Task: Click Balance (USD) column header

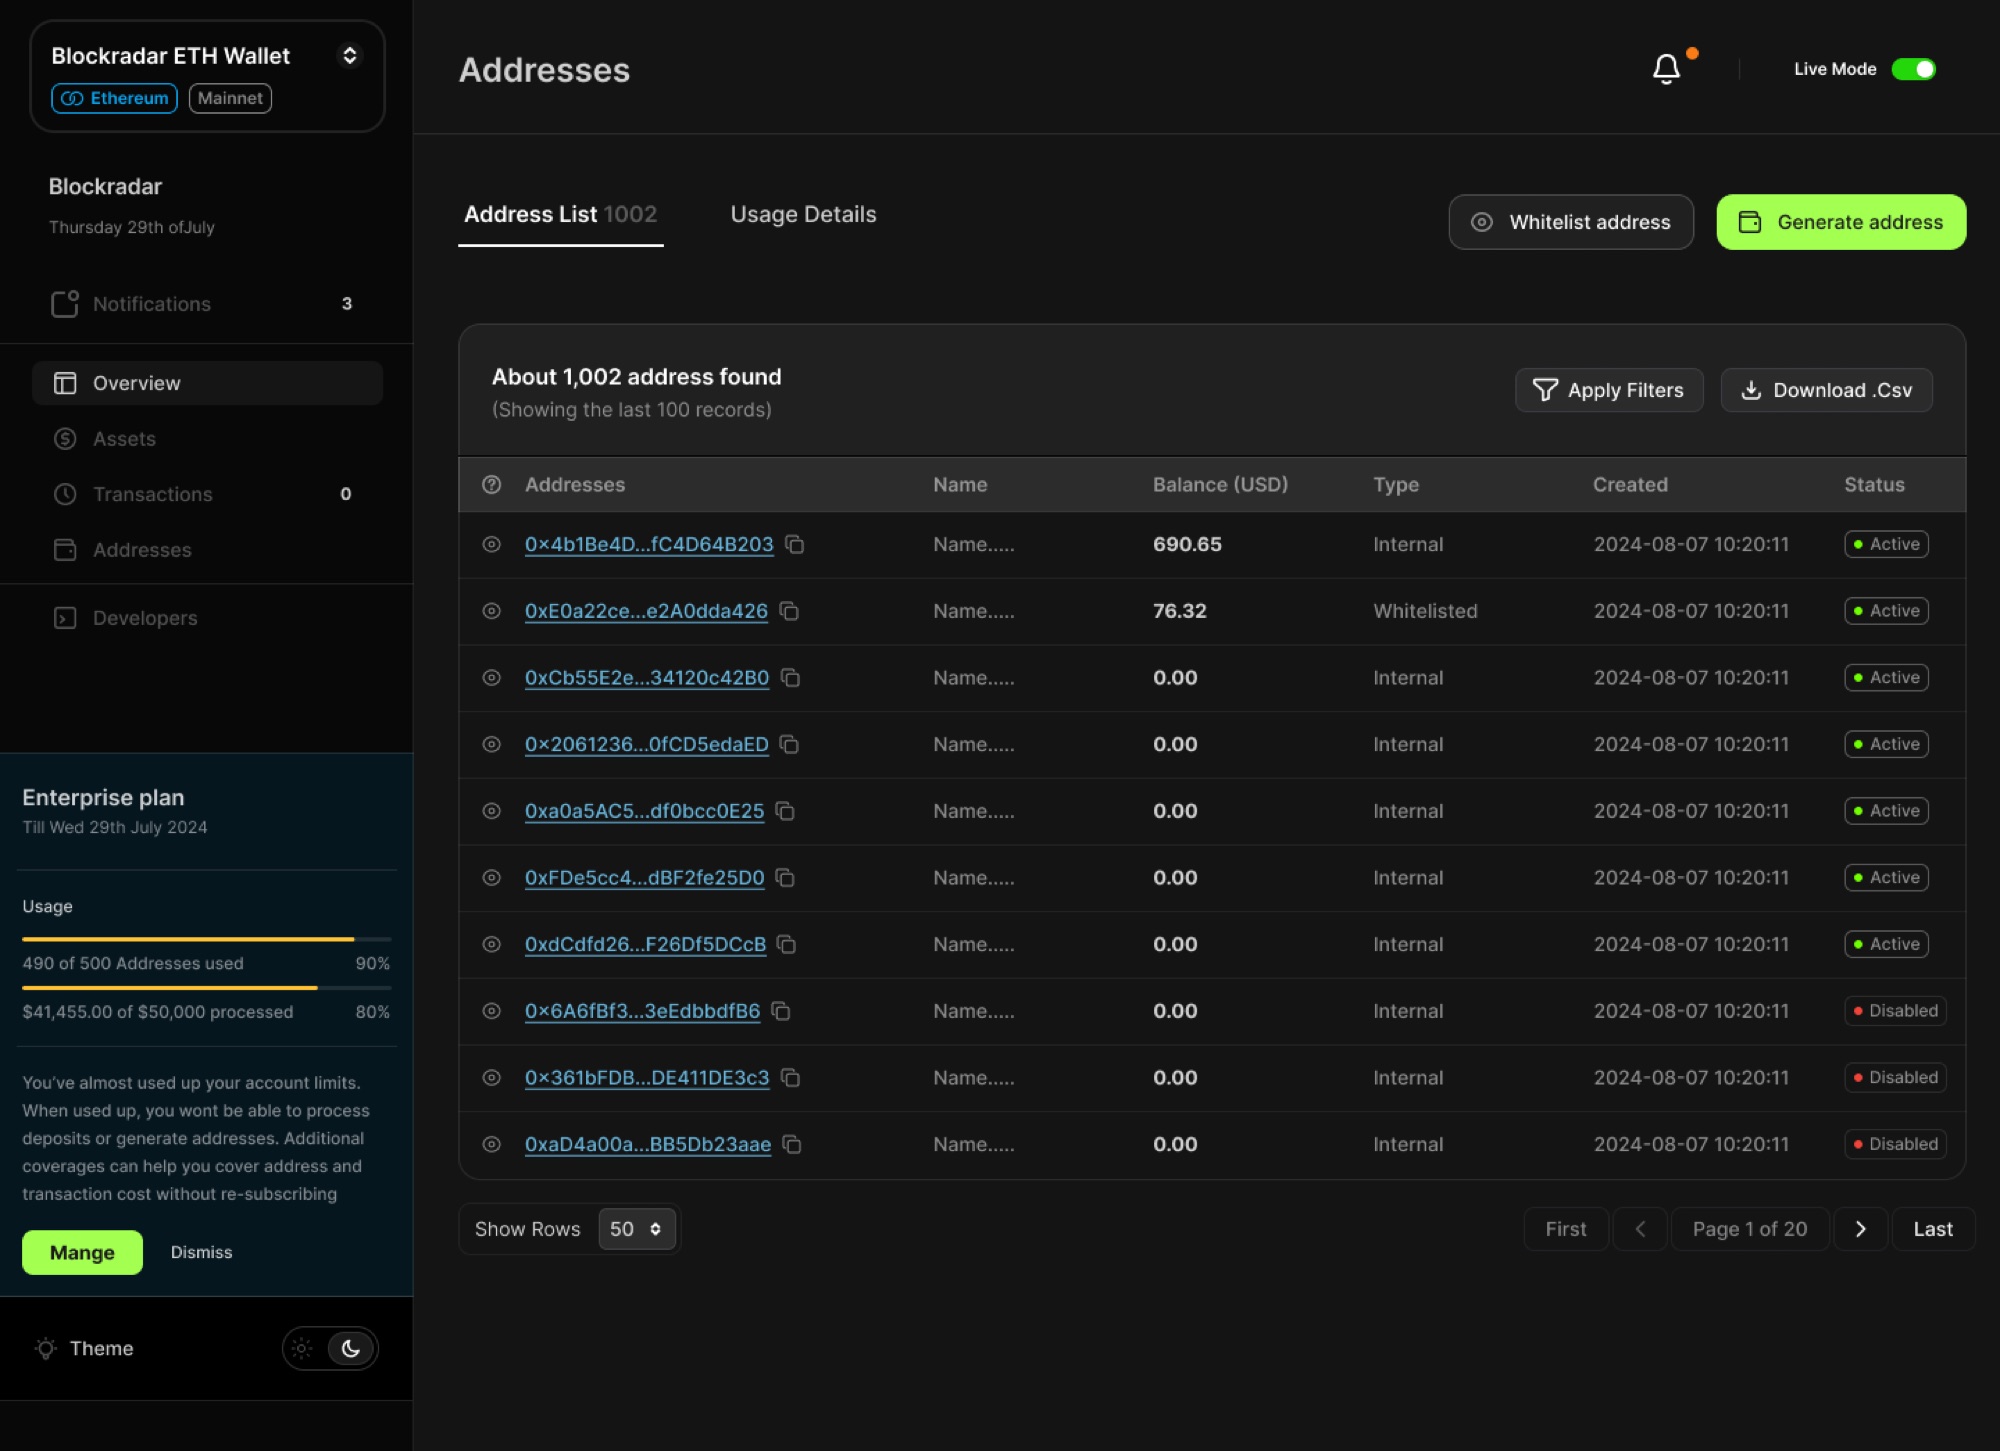Action: 1220,485
